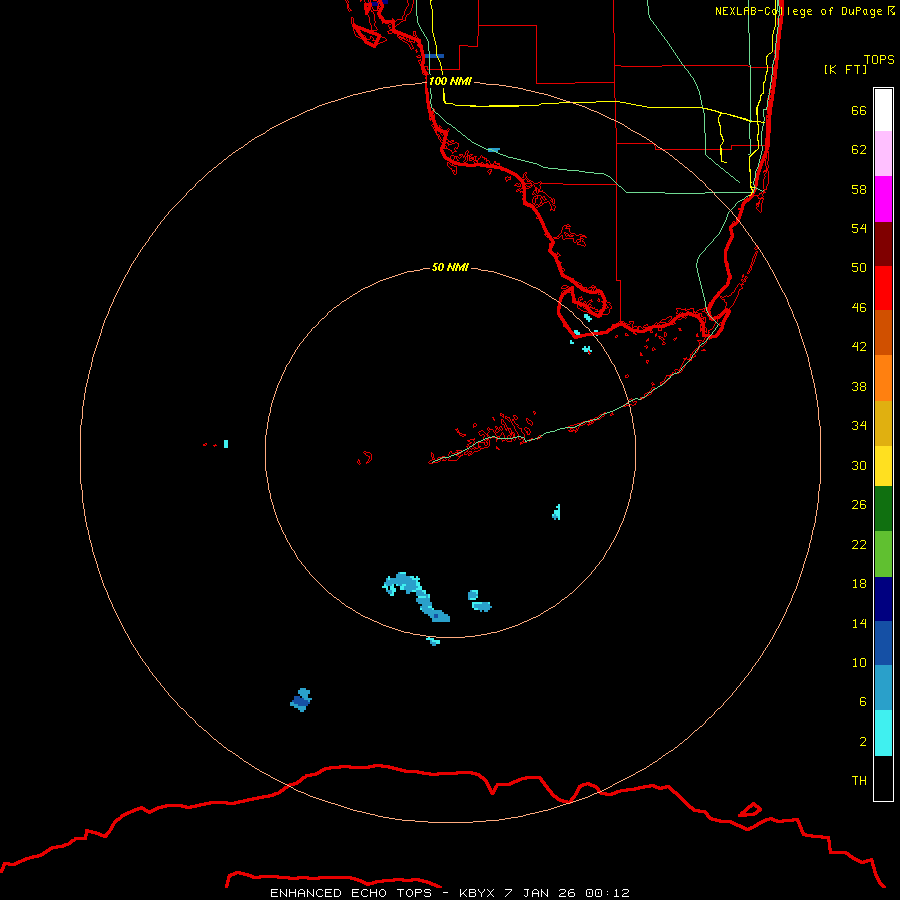
Task: Click the largest elongated blue echo cluster
Action: 417,595
